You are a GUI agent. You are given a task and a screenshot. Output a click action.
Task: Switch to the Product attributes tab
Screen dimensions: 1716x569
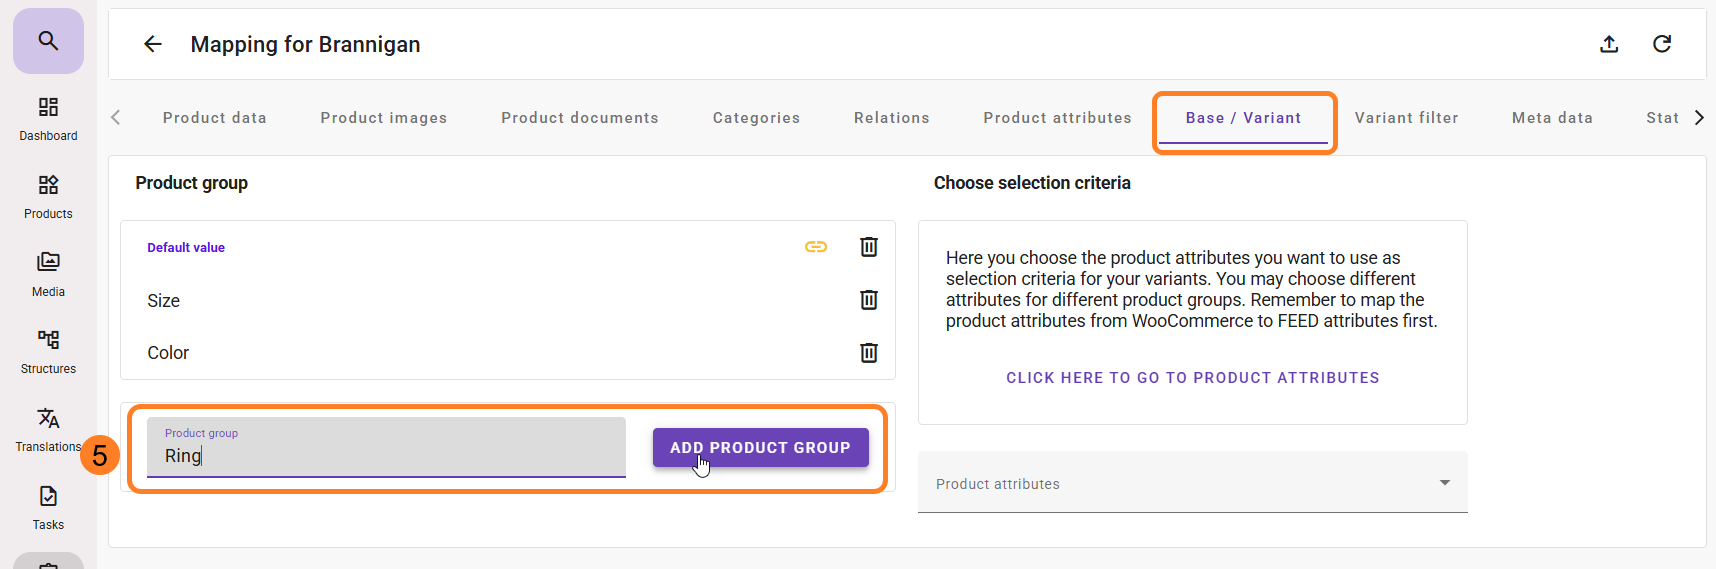pyautogui.click(x=1057, y=118)
